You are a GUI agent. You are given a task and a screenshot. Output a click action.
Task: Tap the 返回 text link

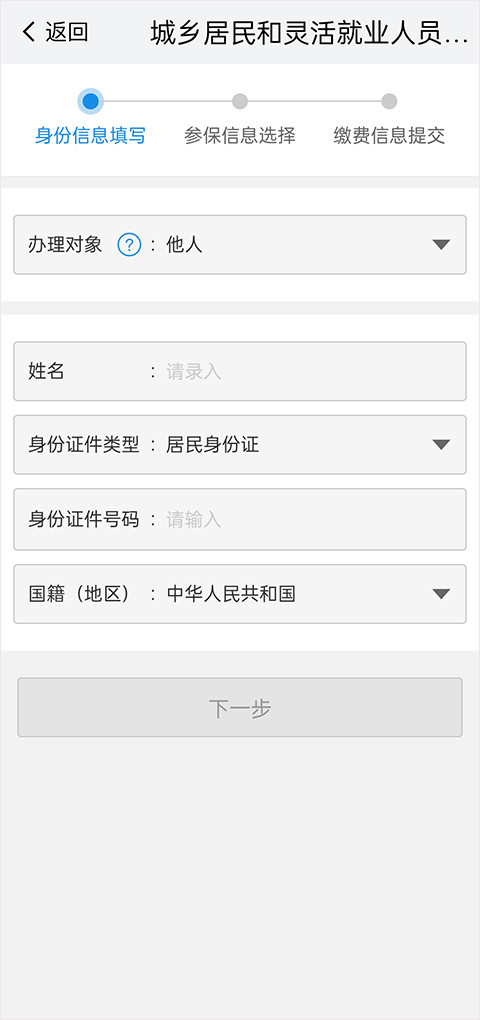click(66, 32)
